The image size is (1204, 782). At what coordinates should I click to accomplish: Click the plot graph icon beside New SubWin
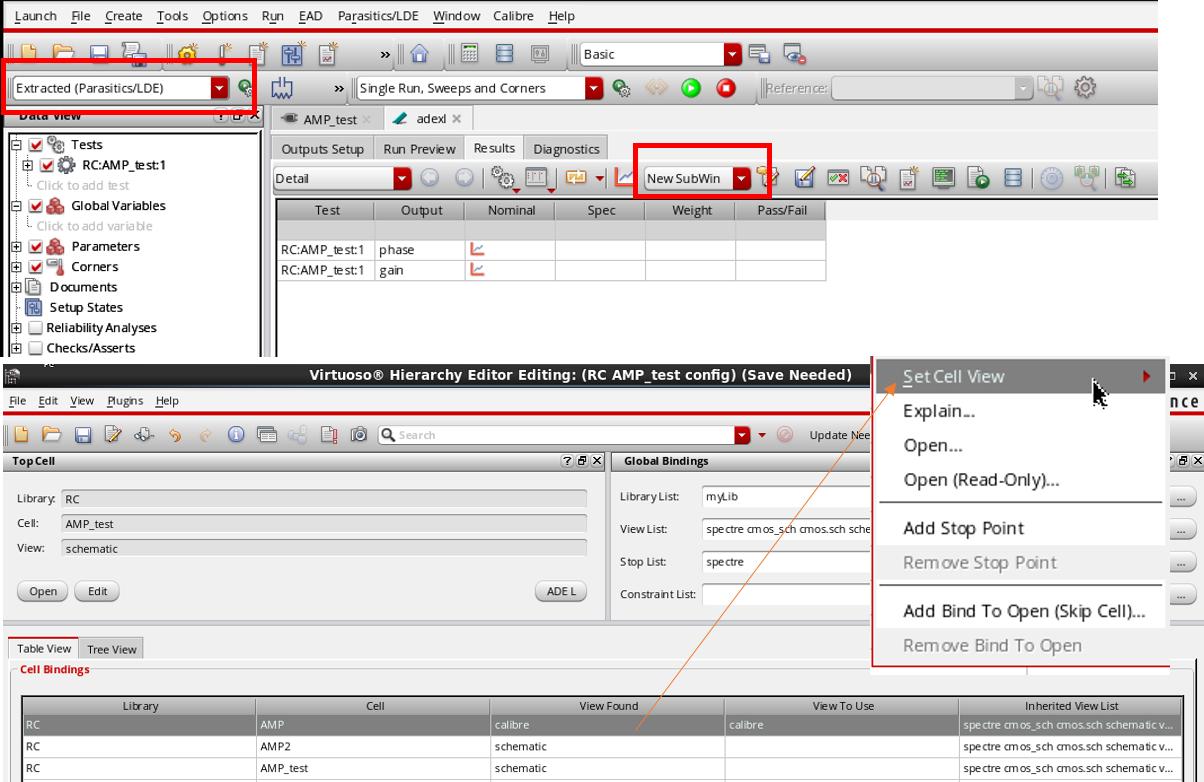click(x=625, y=179)
